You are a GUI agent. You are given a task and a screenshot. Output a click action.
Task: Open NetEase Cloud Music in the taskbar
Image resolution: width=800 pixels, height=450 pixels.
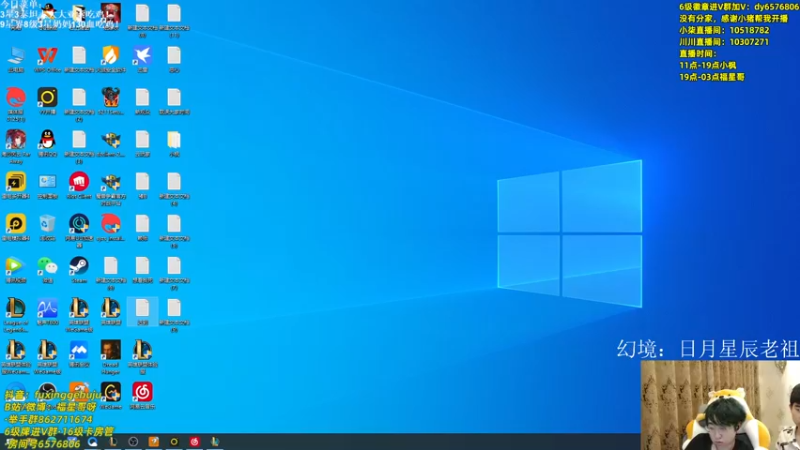(194, 442)
